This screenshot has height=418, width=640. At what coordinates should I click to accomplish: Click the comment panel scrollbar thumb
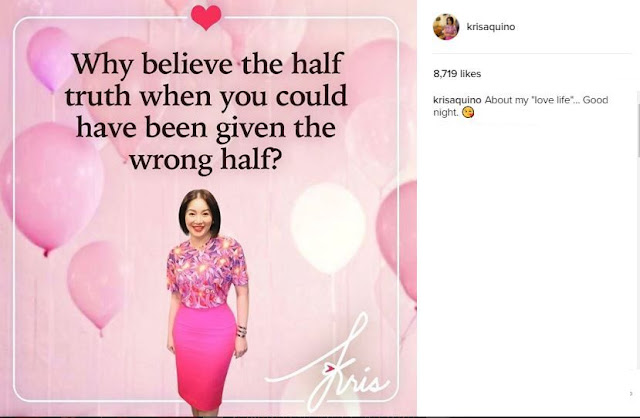click(x=638, y=124)
